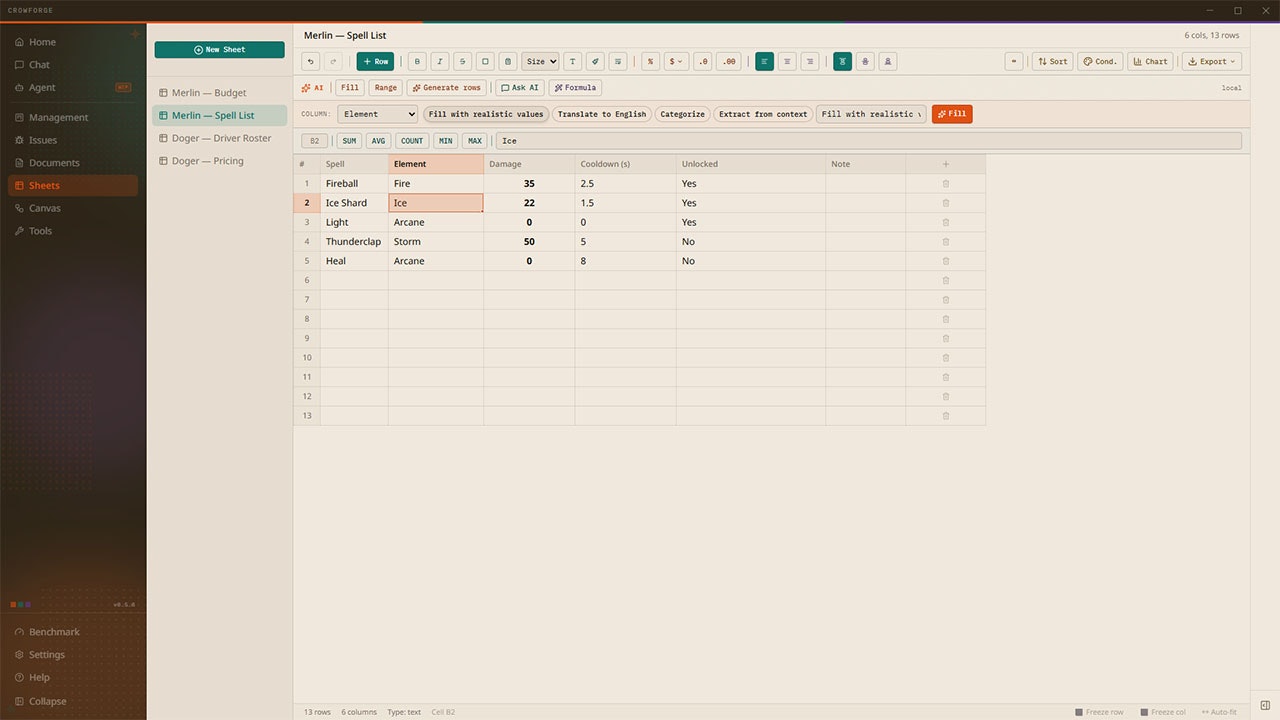Open Help page
This screenshot has height=720, width=1280.
pos(73,678)
